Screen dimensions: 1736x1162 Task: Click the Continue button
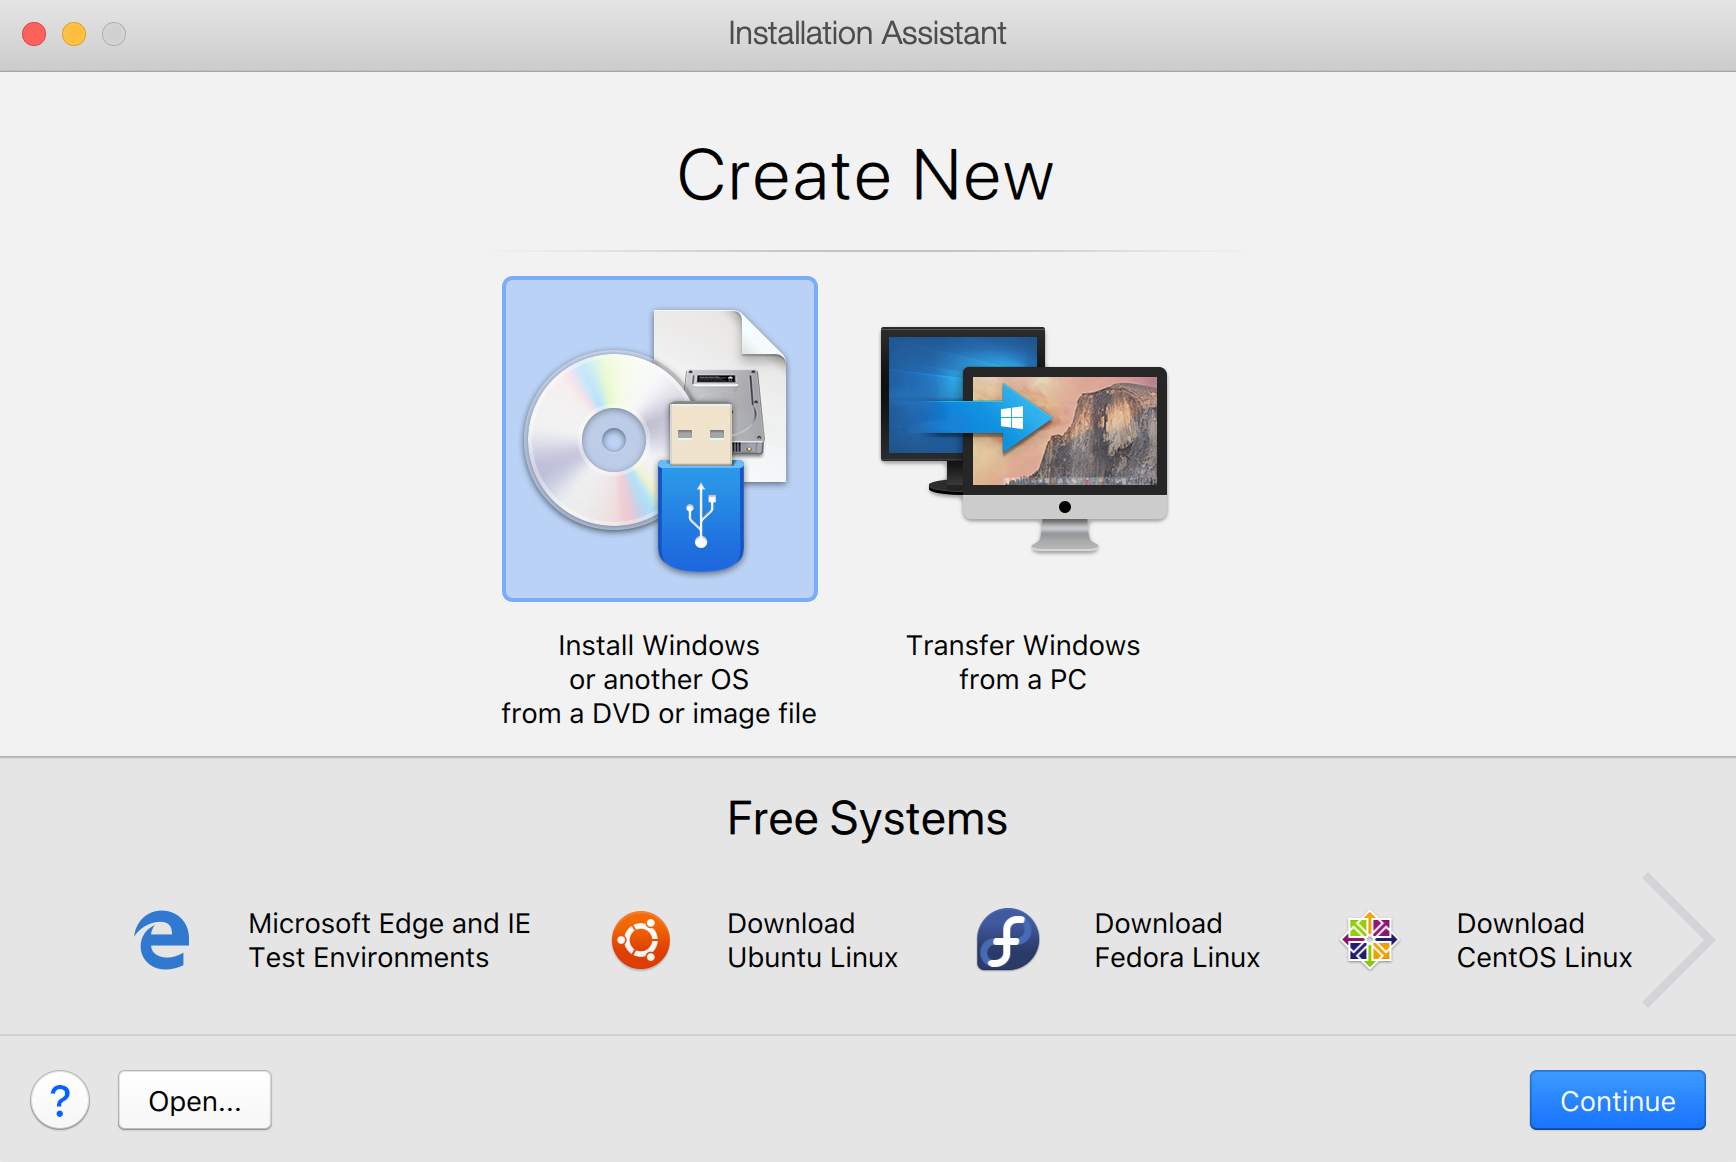[1617, 1100]
